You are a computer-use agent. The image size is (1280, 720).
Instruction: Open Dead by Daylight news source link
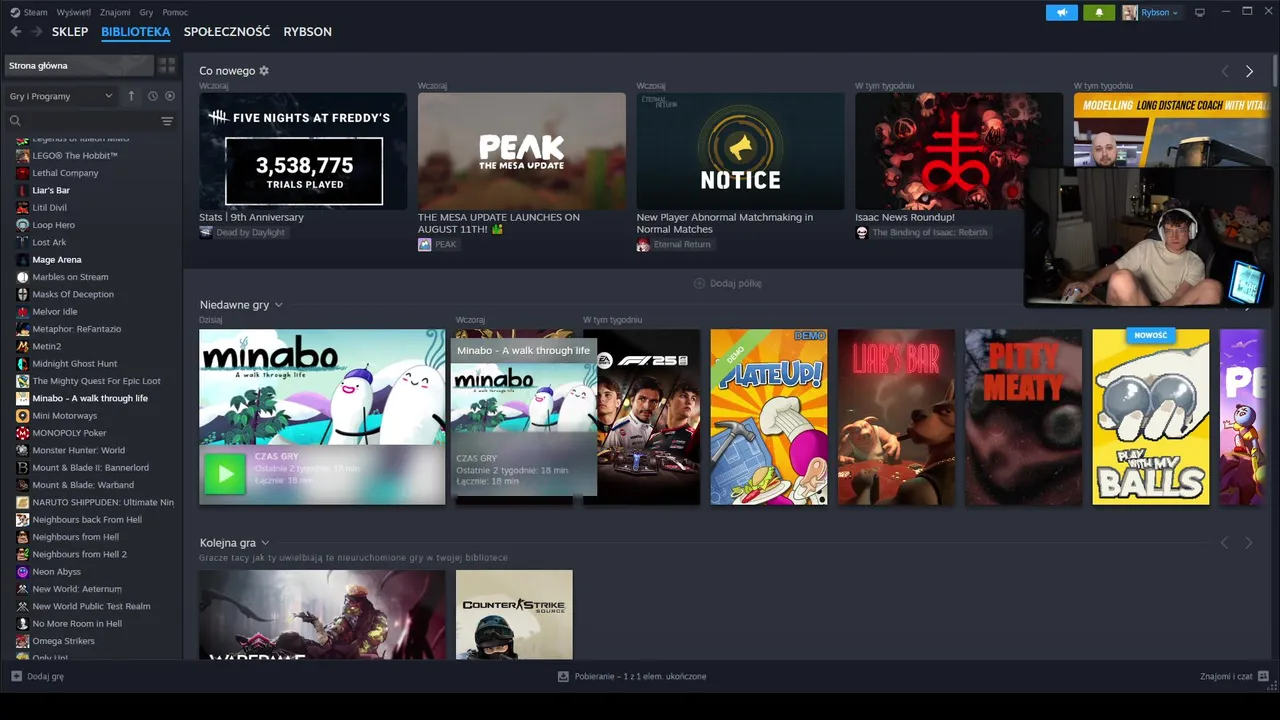click(250, 232)
